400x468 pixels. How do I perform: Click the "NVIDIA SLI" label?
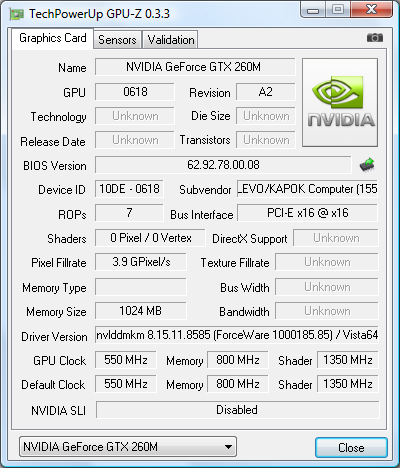(58, 411)
